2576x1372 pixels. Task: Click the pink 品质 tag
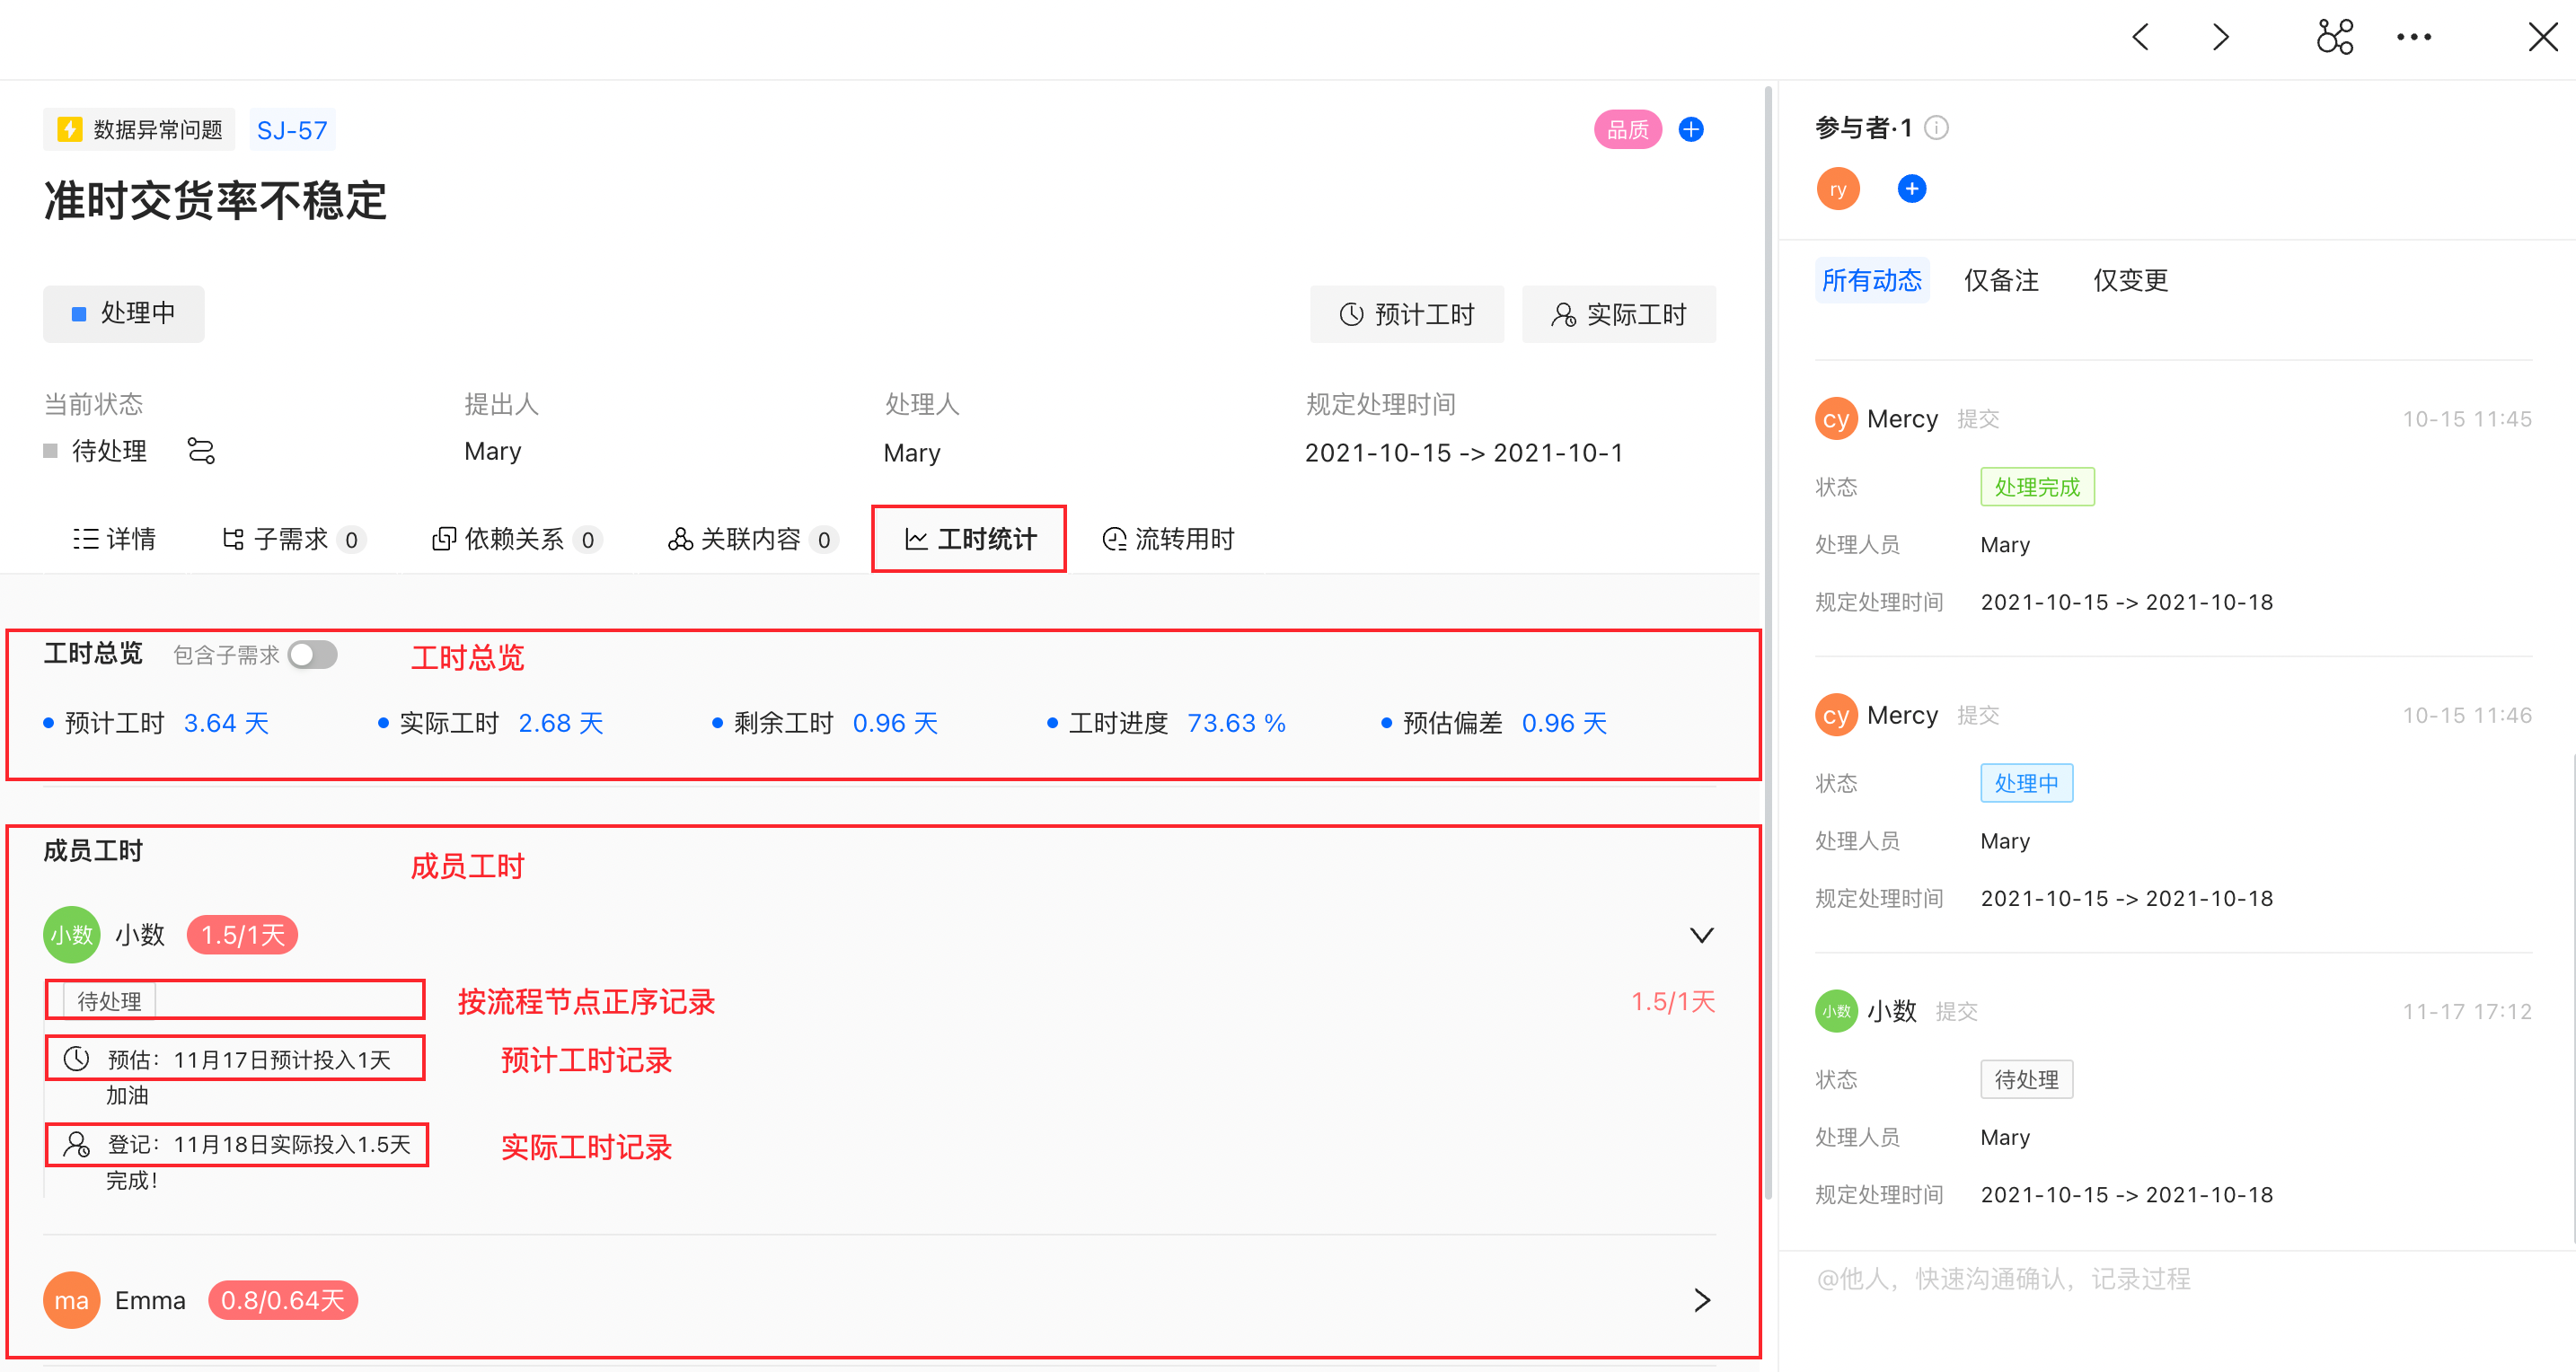(1627, 130)
